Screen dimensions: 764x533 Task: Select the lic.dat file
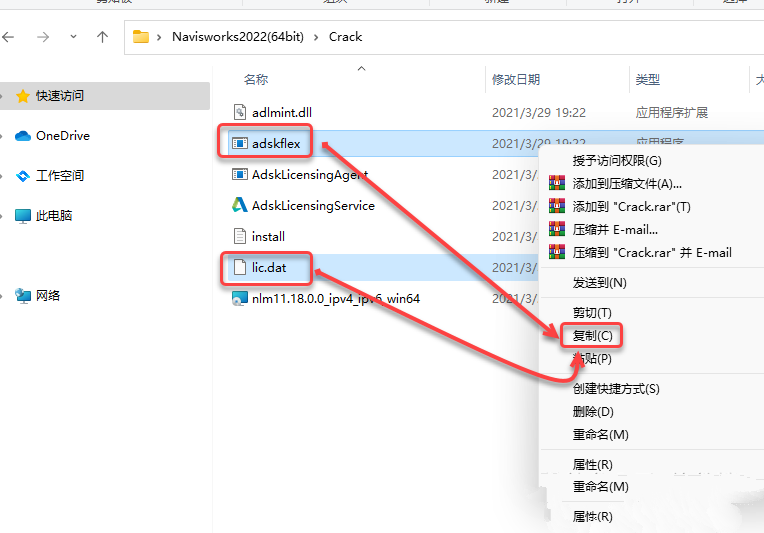coord(269,267)
